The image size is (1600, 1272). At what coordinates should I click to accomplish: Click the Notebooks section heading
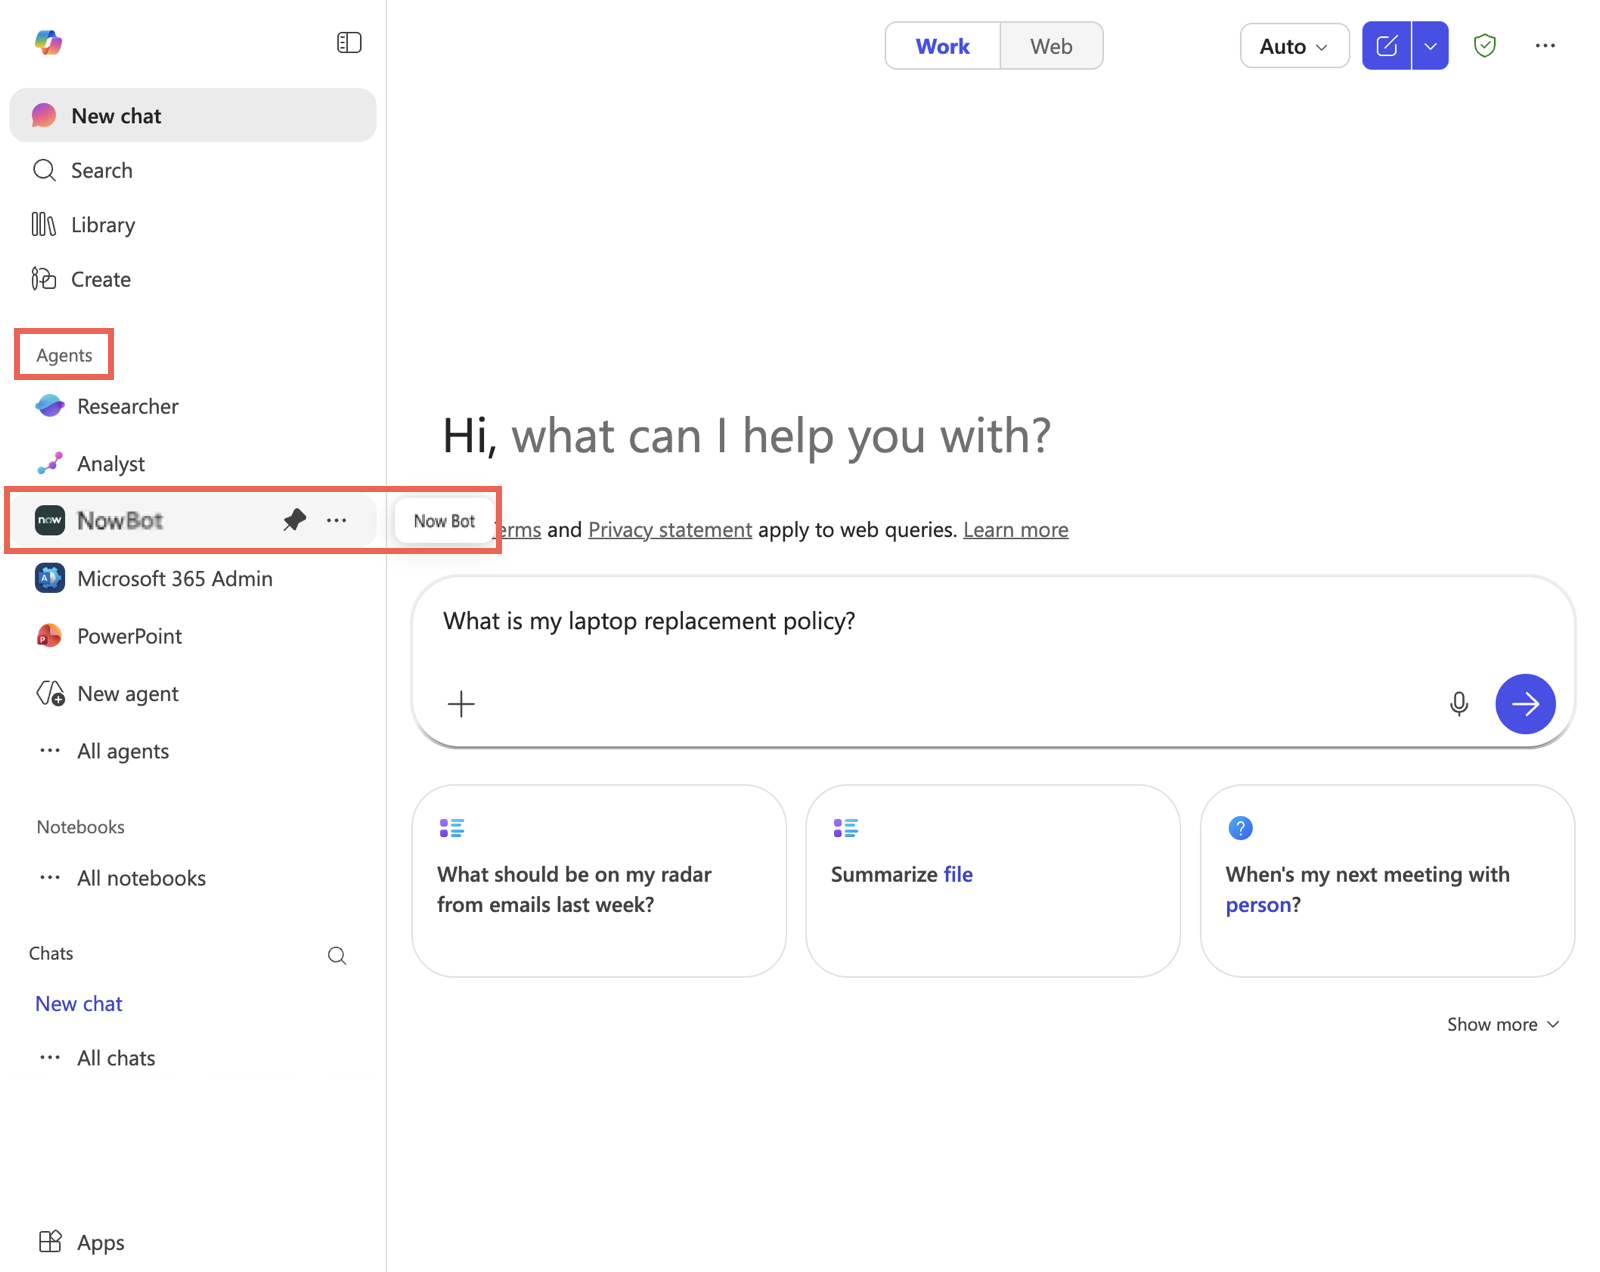pyautogui.click(x=81, y=827)
